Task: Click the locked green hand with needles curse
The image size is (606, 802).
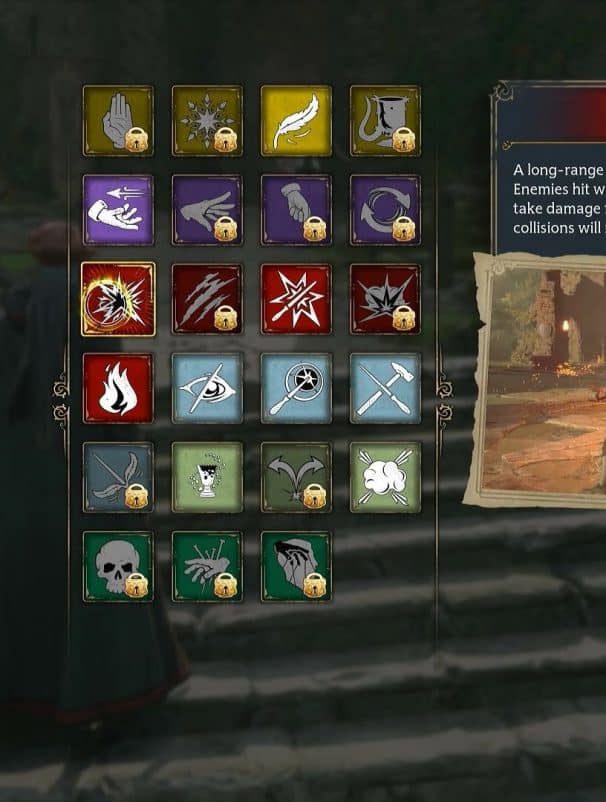Action: 207,566
